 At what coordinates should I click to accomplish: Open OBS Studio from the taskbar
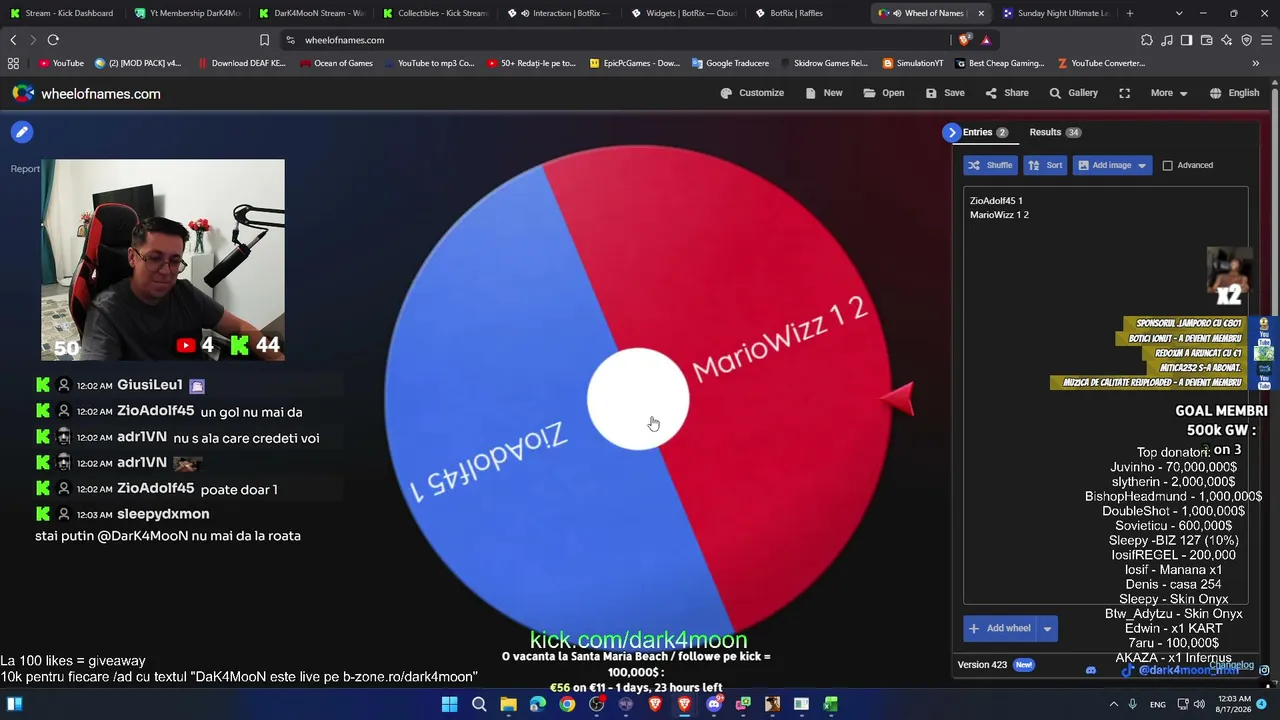(597, 704)
